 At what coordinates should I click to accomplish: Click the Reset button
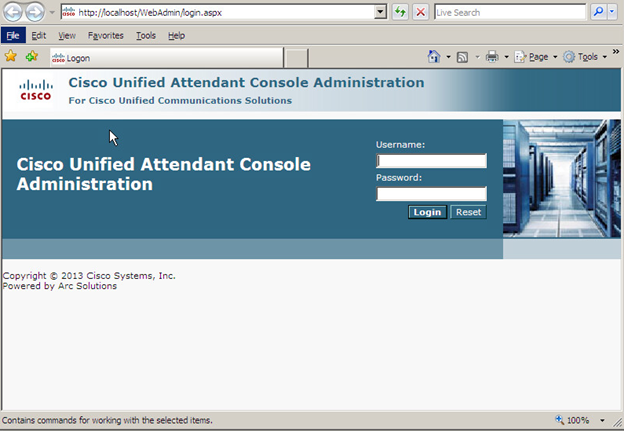pyautogui.click(x=468, y=212)
